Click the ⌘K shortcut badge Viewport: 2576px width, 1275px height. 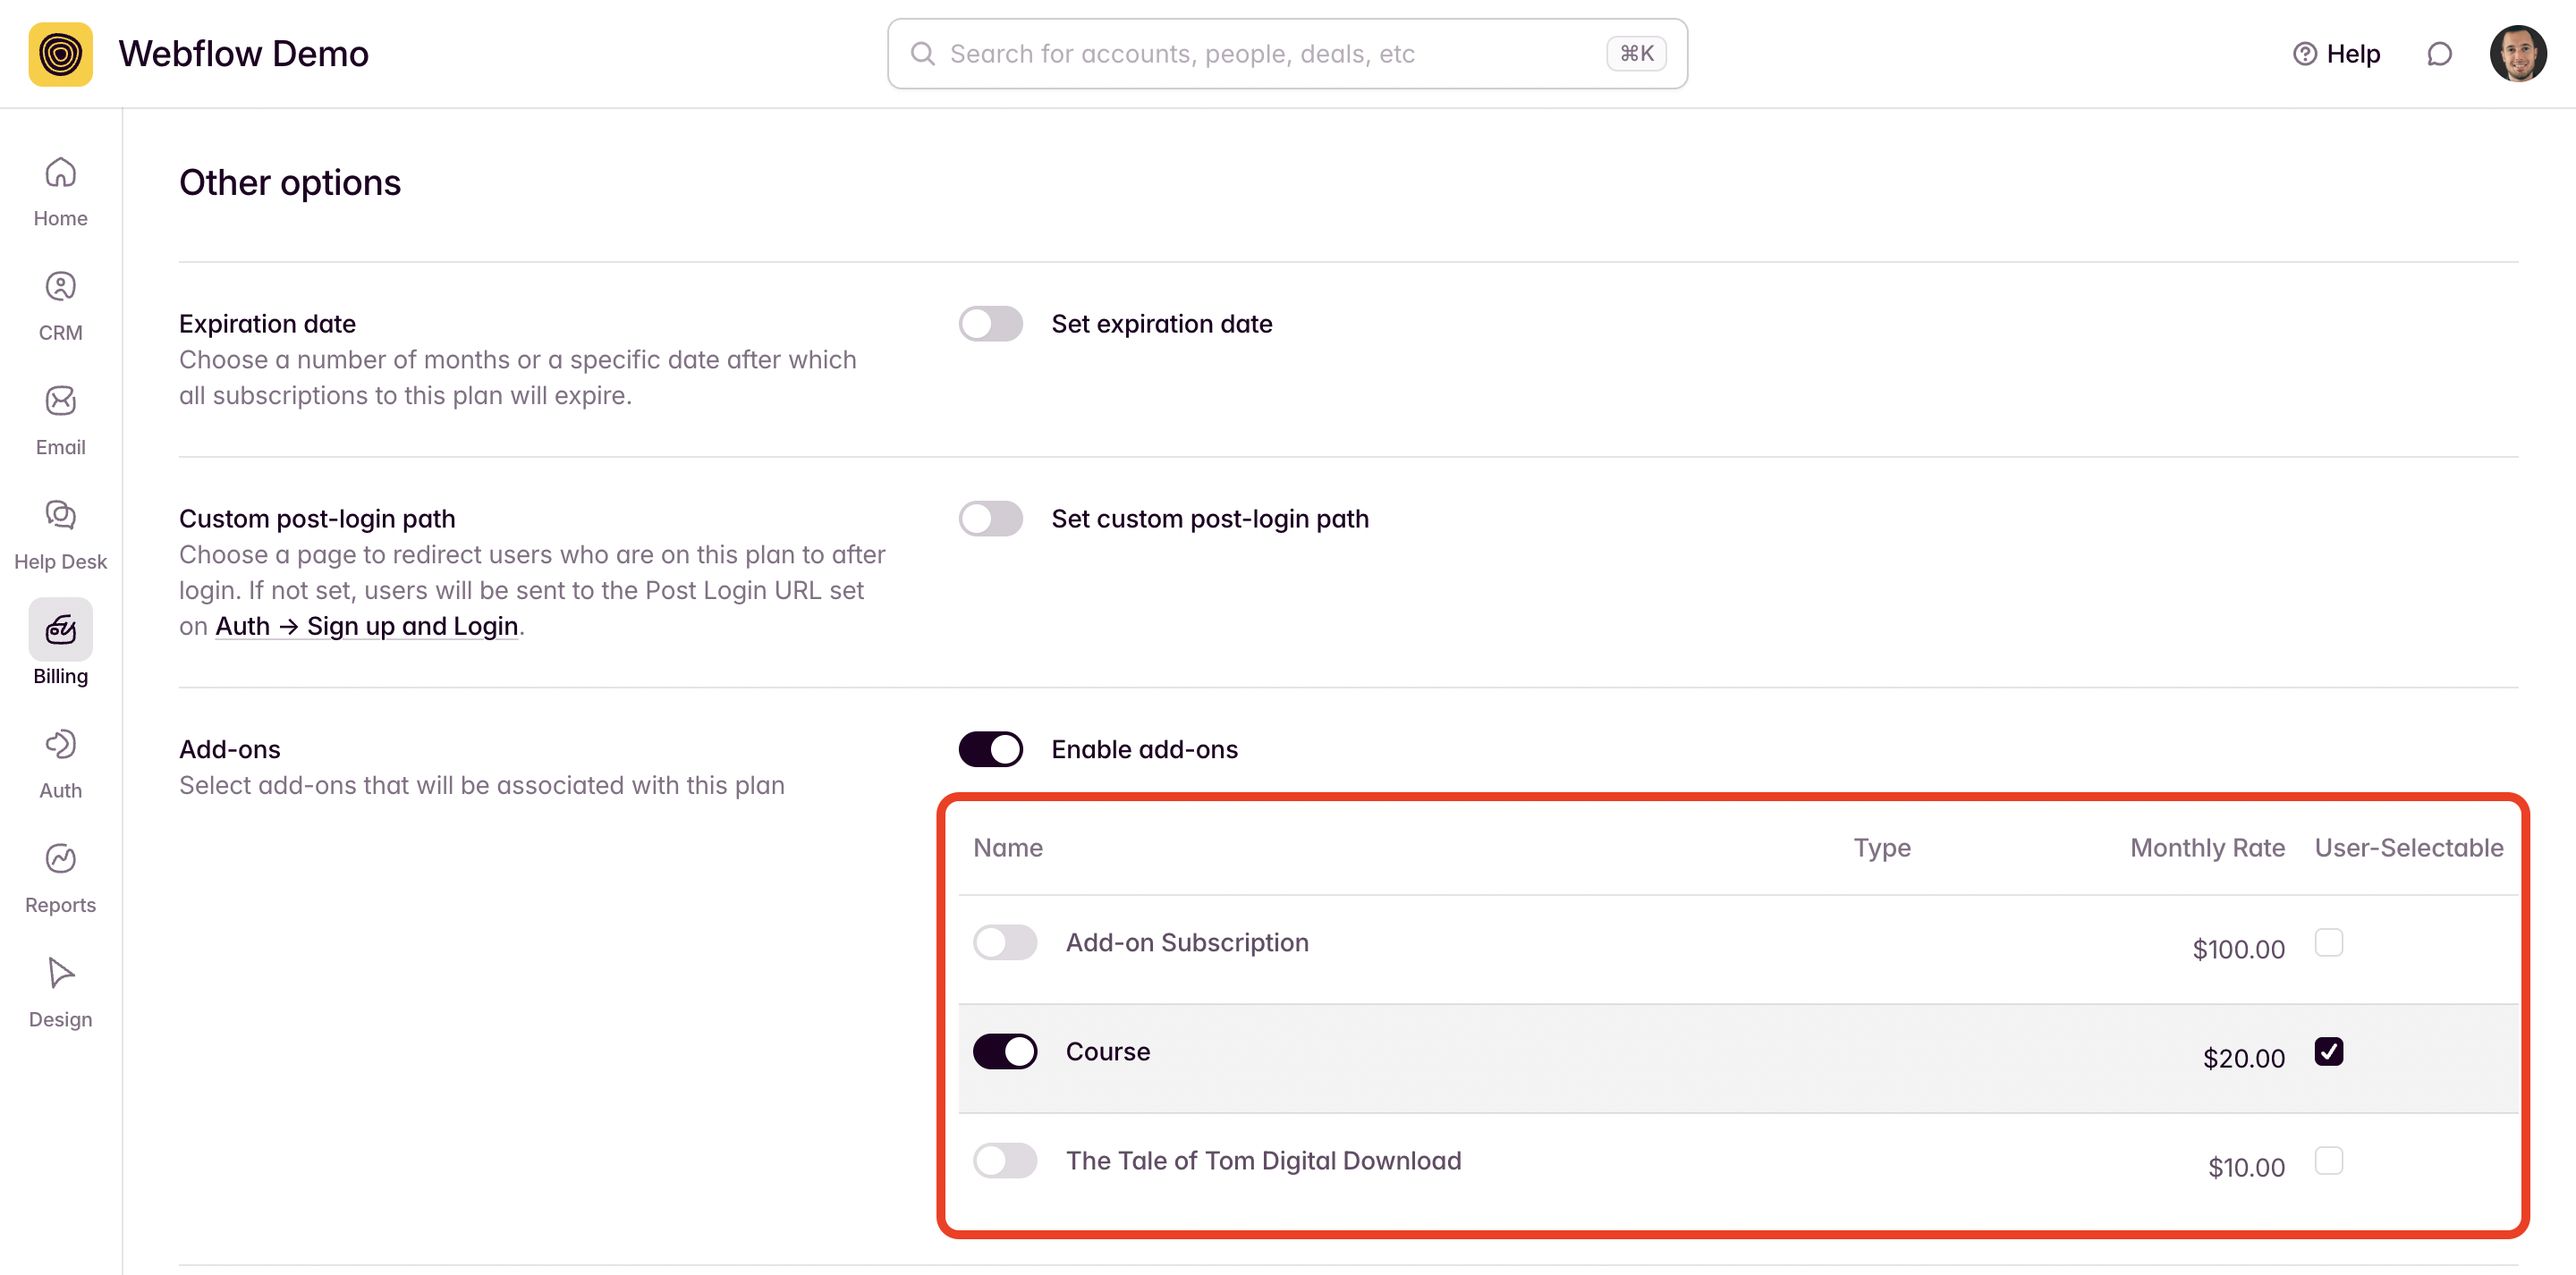[x=1636, y=54]
